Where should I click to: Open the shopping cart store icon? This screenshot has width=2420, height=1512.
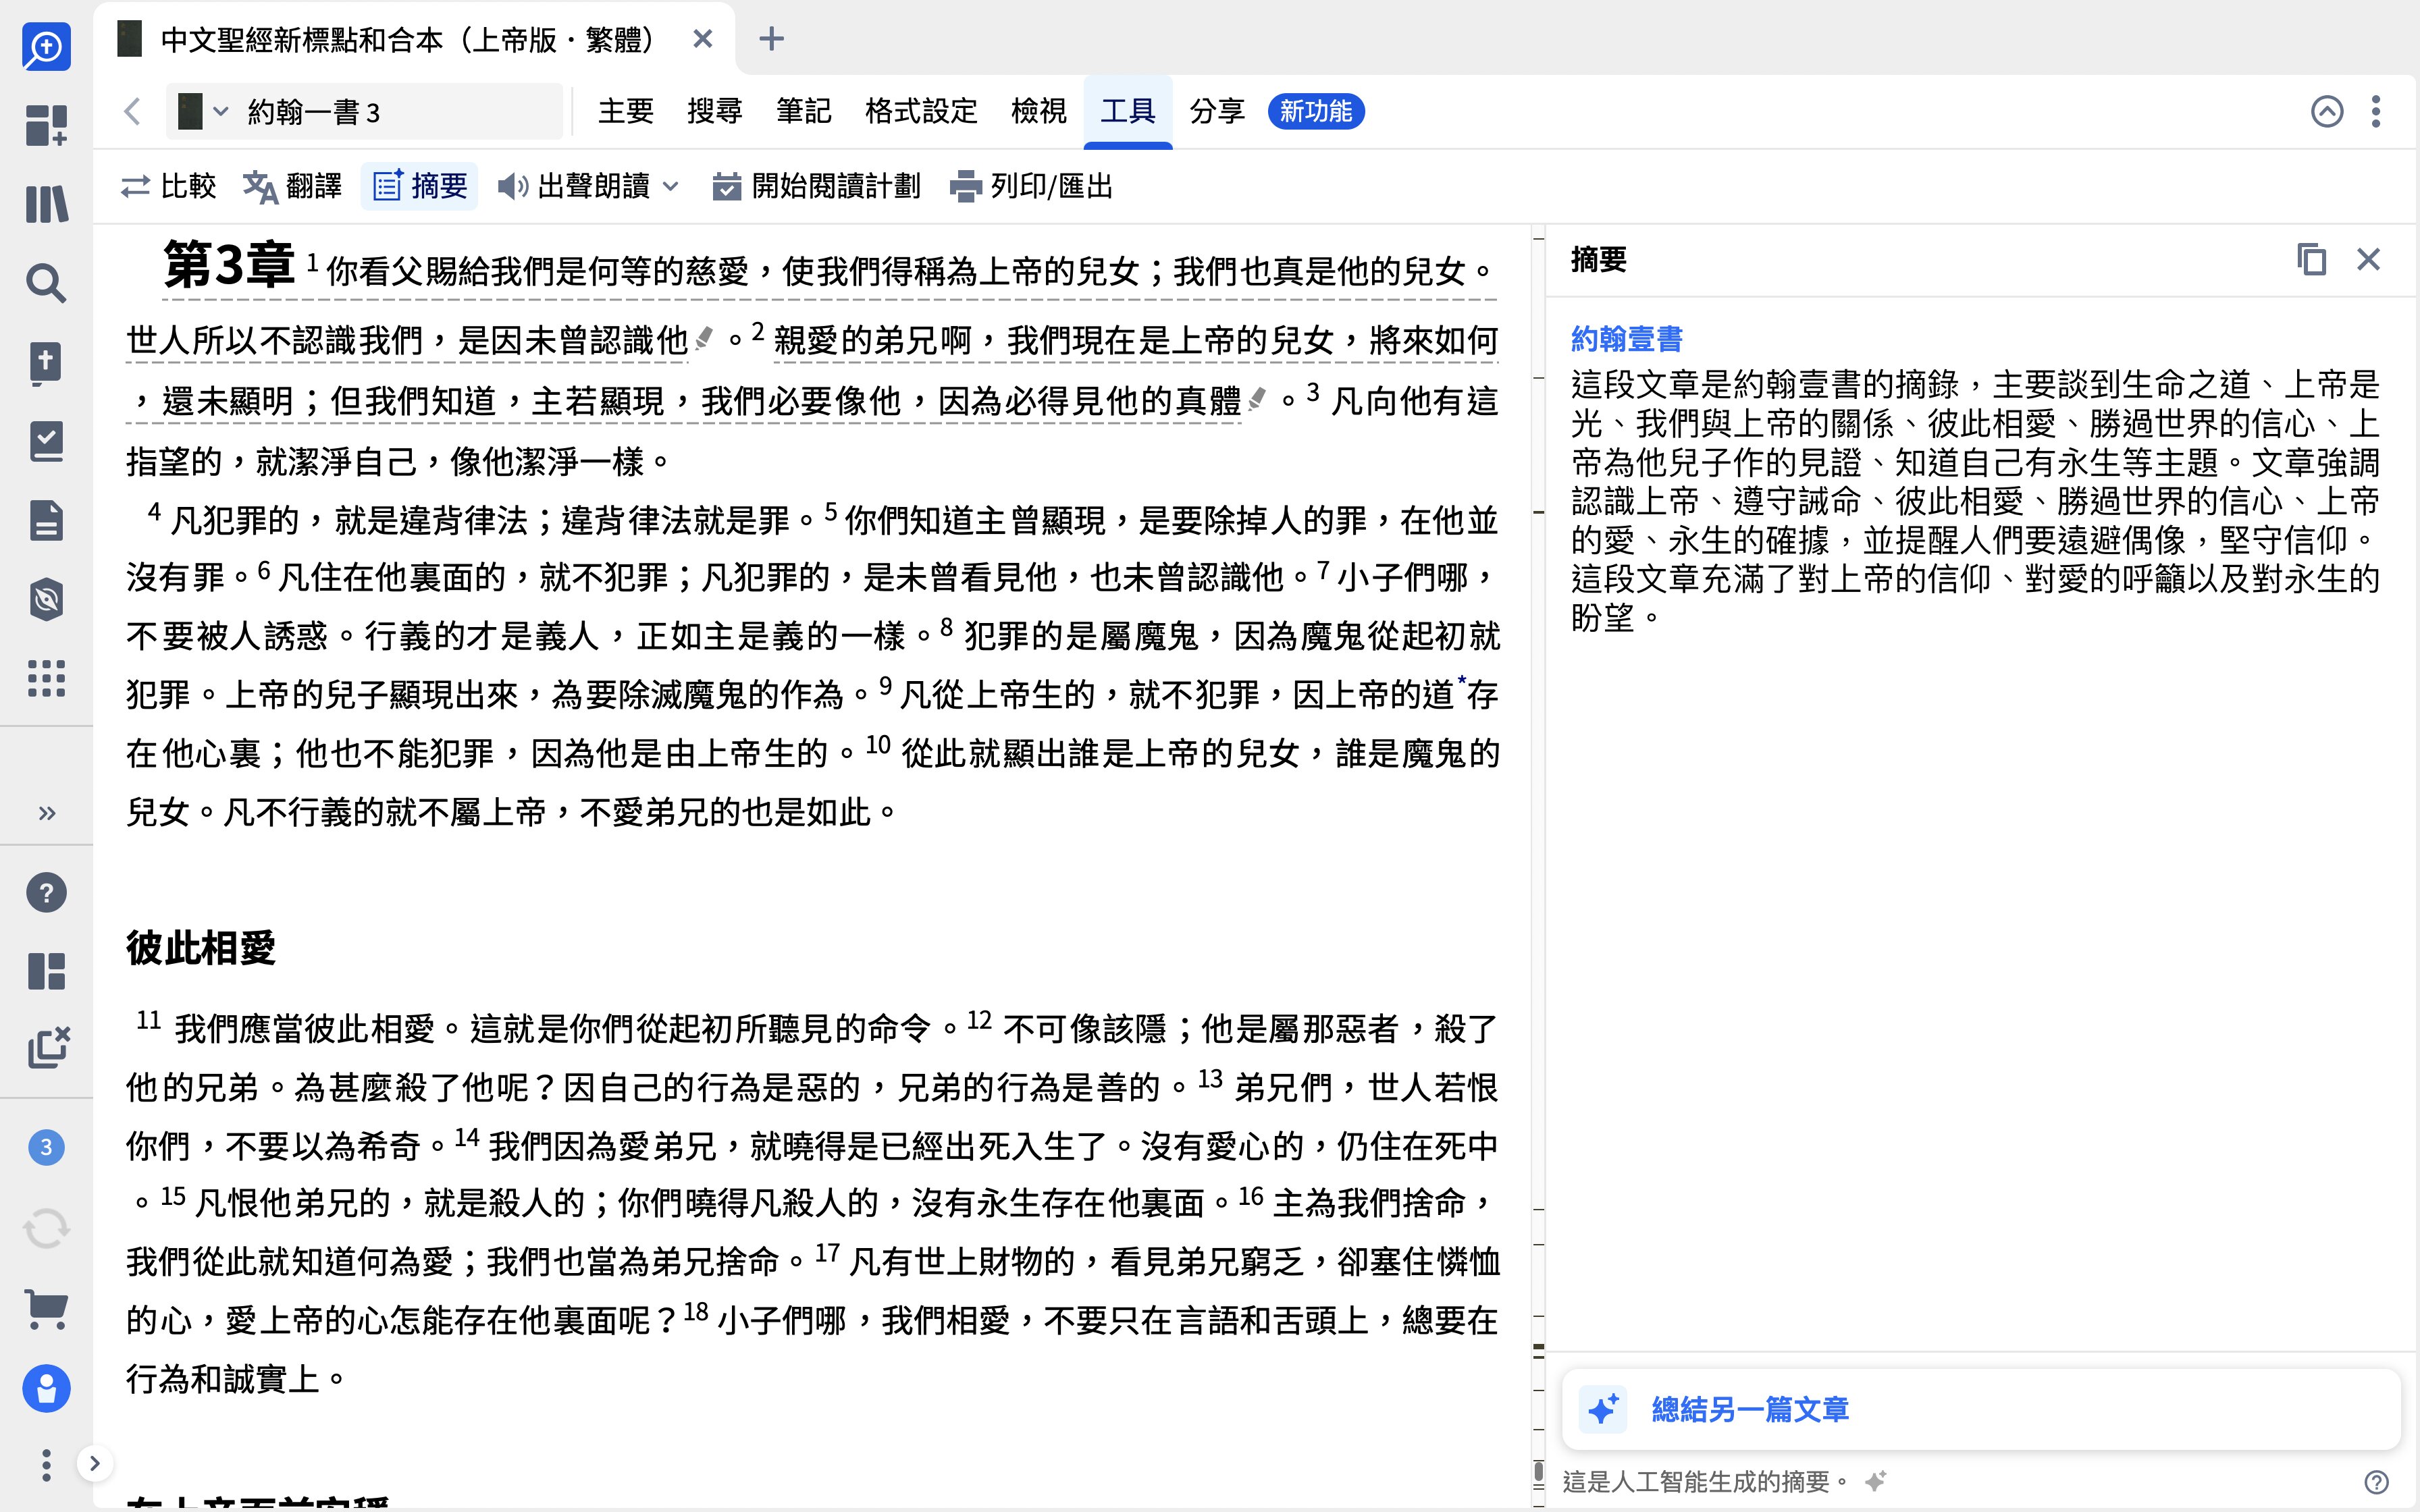click(46, 1308)
